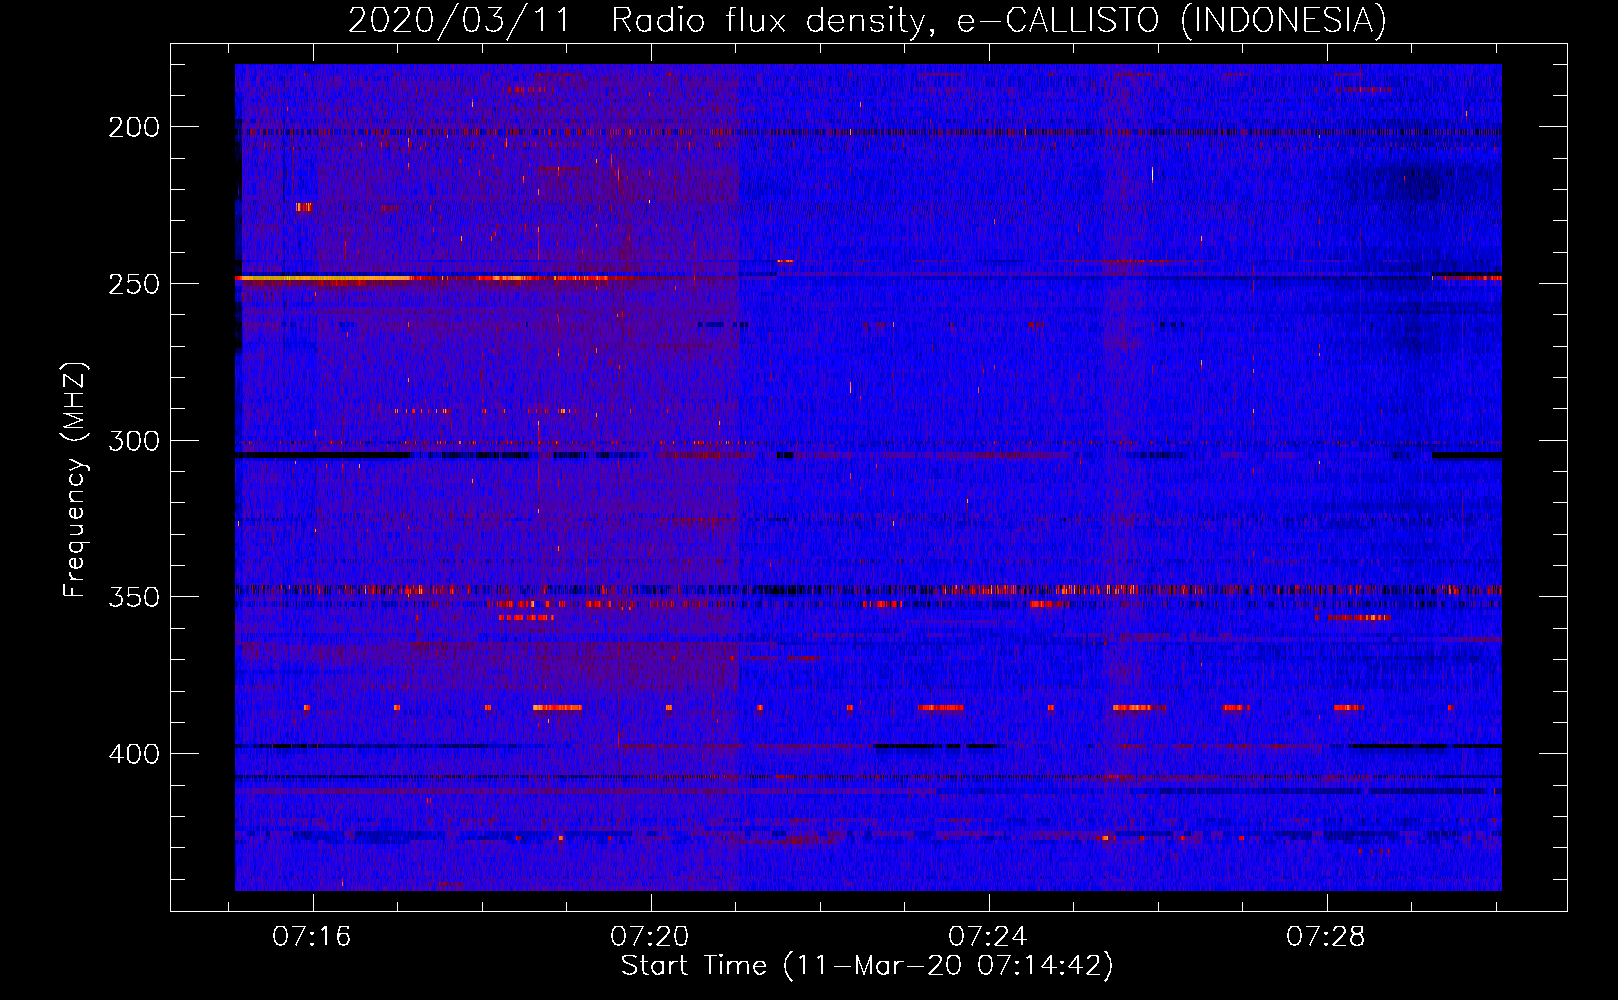Click the 07:16 time tick label
This screenshot has height=1000, width=1618.
coord(312,937)
